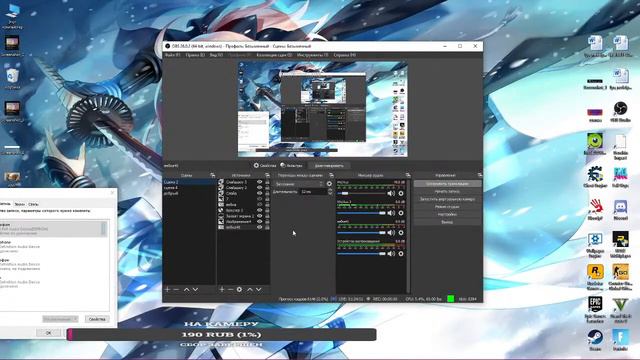
Task: Remove the selected scene with Scenes minus button
Action: [176, 289]
